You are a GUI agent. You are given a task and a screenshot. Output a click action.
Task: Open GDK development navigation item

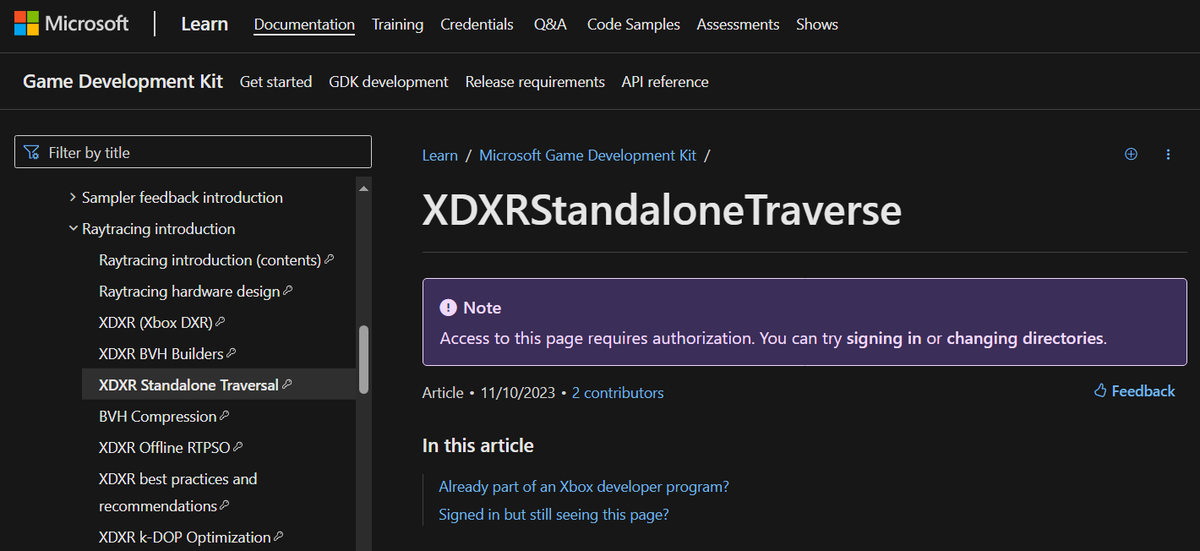388,82
